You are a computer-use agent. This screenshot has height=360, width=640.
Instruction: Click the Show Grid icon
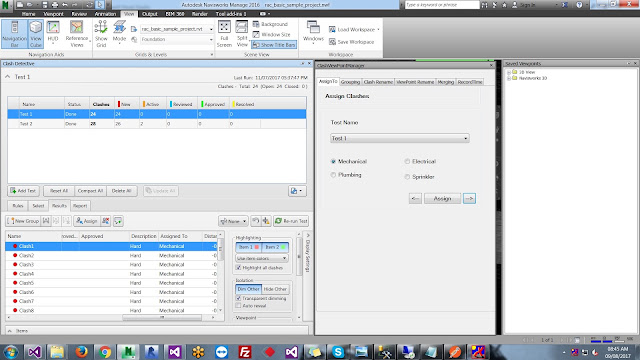(x=101, y=34)
